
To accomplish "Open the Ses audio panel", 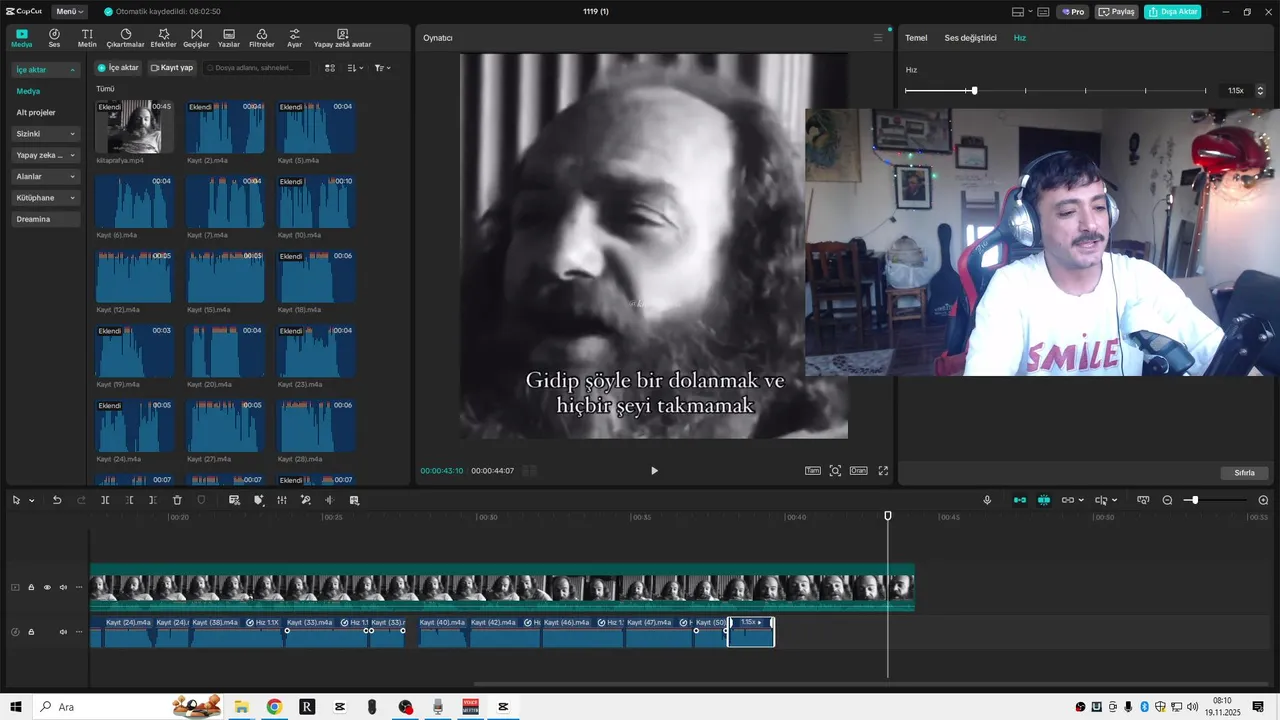I will [x=54, y=38].
